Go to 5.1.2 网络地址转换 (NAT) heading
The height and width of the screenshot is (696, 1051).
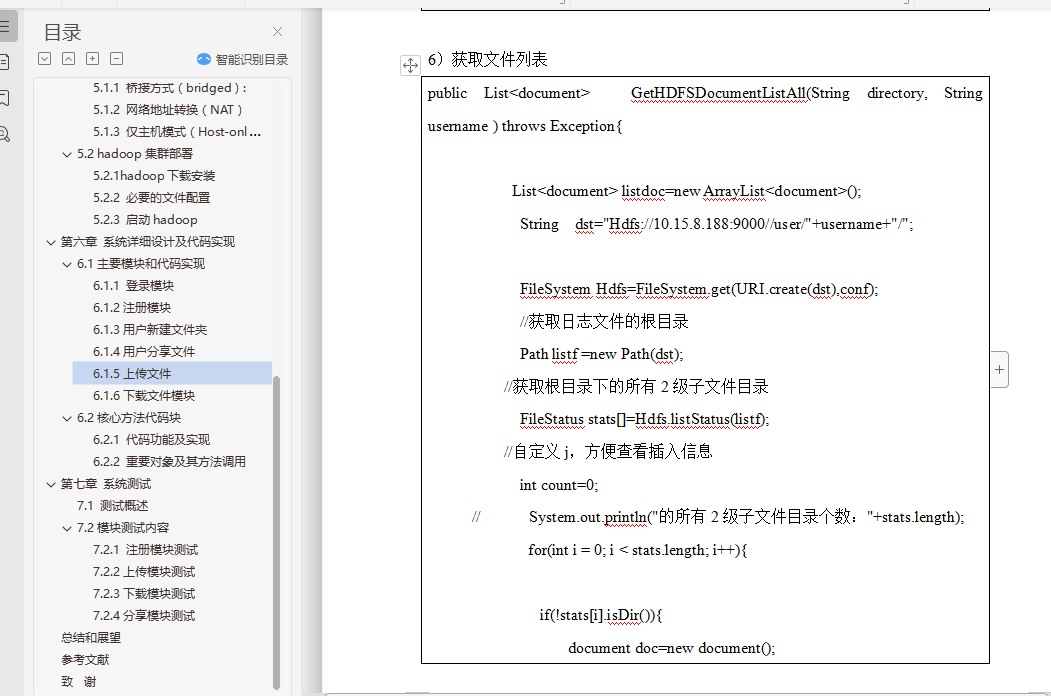[168, 109]
